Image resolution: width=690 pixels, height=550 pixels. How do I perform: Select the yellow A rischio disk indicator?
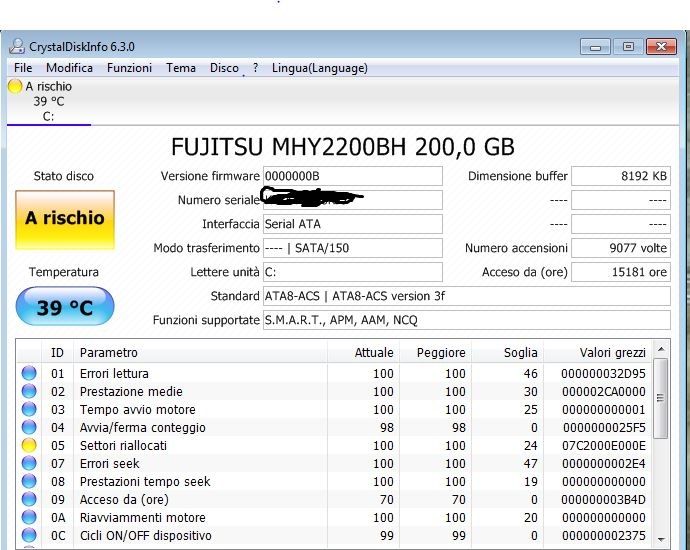15,86
